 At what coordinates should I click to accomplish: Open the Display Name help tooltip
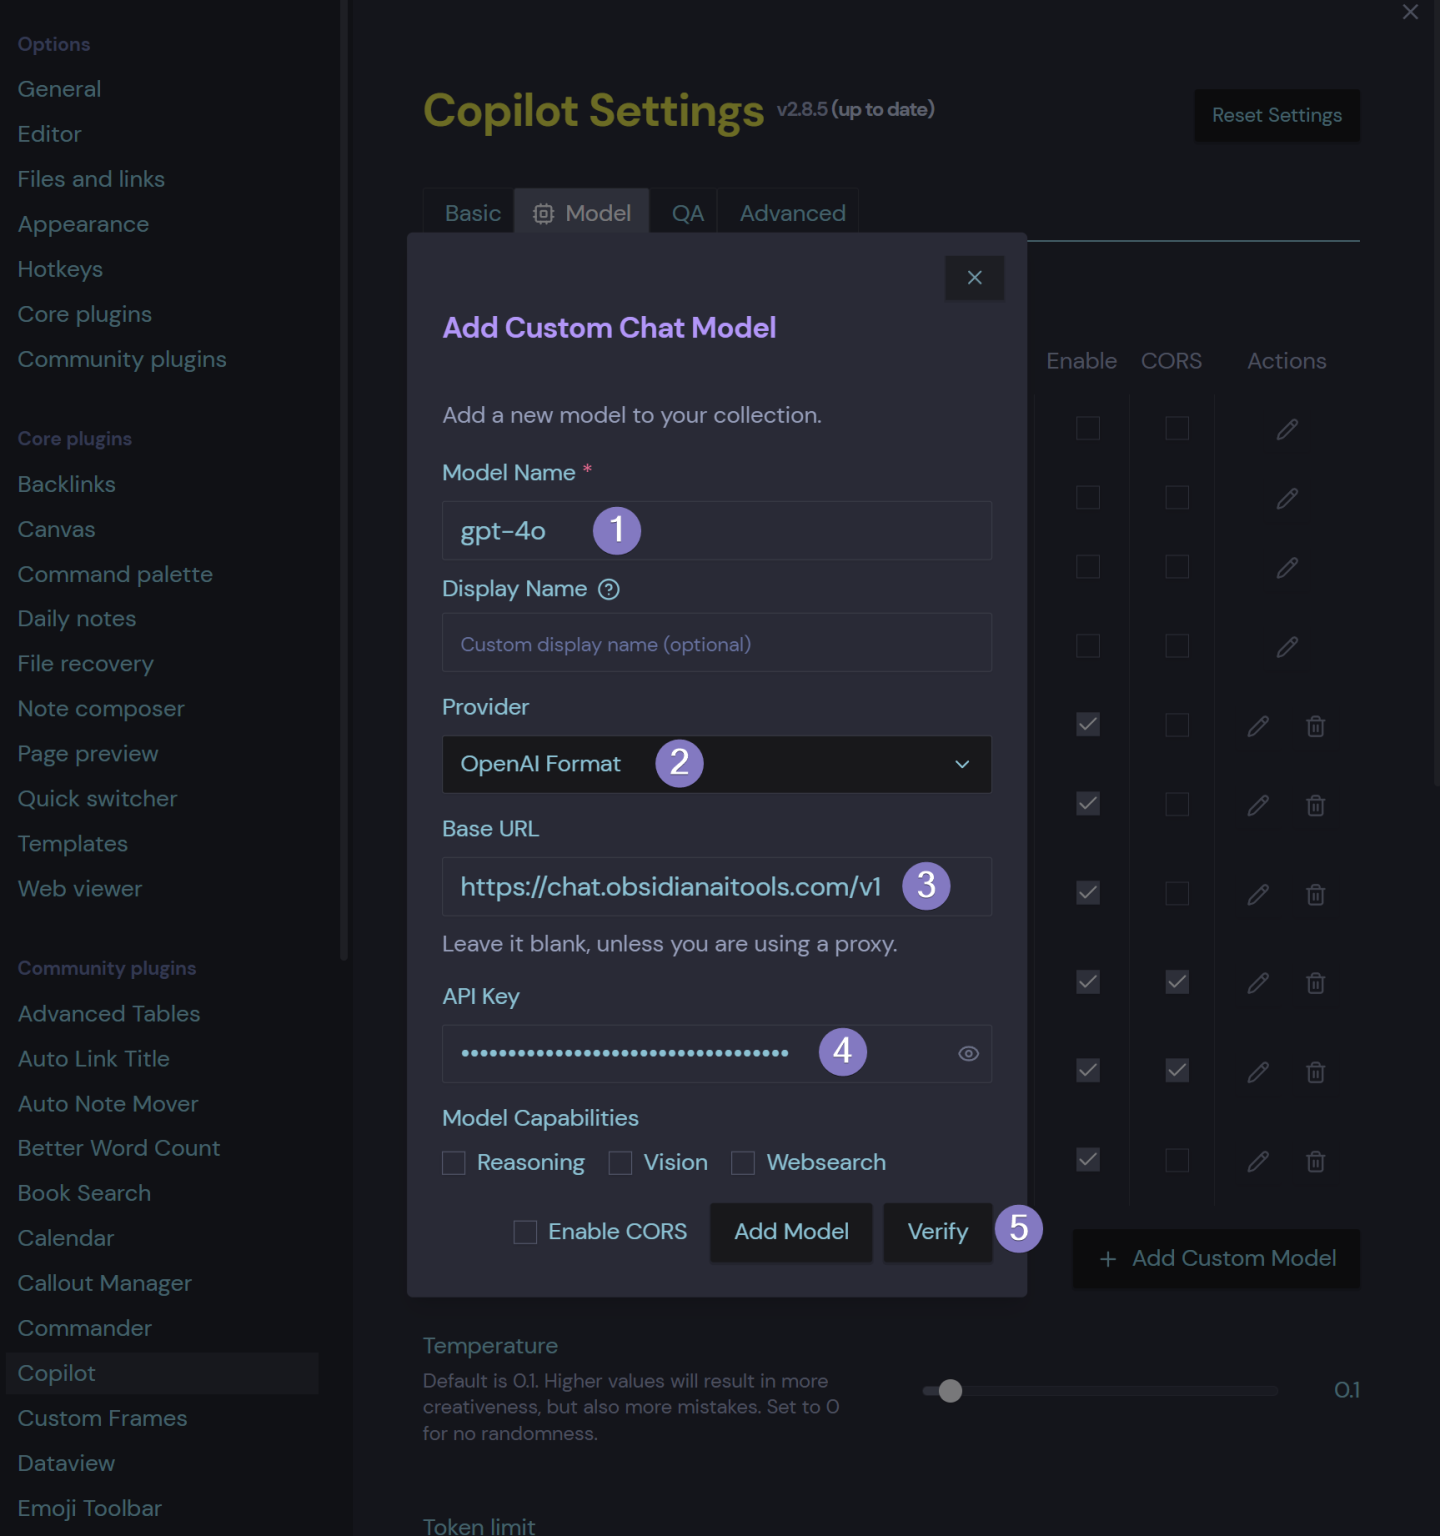(610, 589)
